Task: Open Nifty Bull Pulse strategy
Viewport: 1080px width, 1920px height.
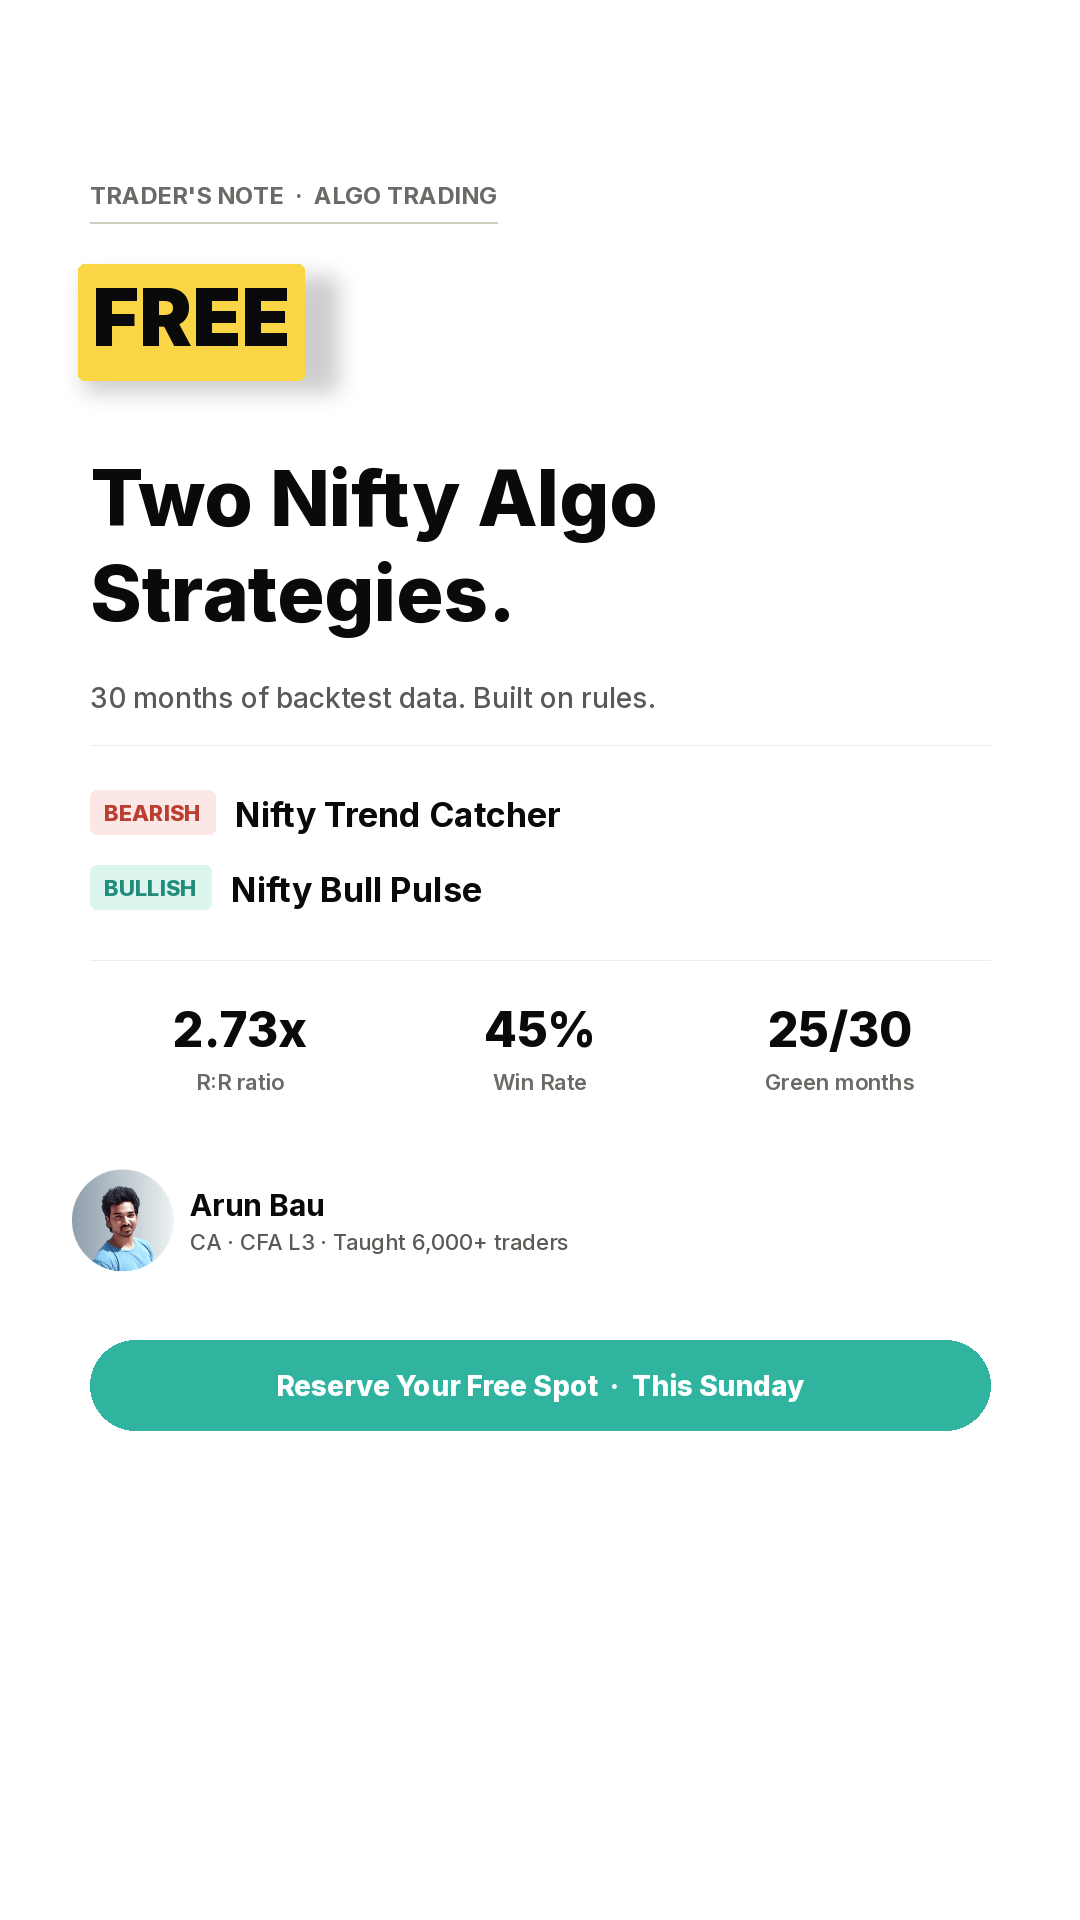Action: [356, 889]
